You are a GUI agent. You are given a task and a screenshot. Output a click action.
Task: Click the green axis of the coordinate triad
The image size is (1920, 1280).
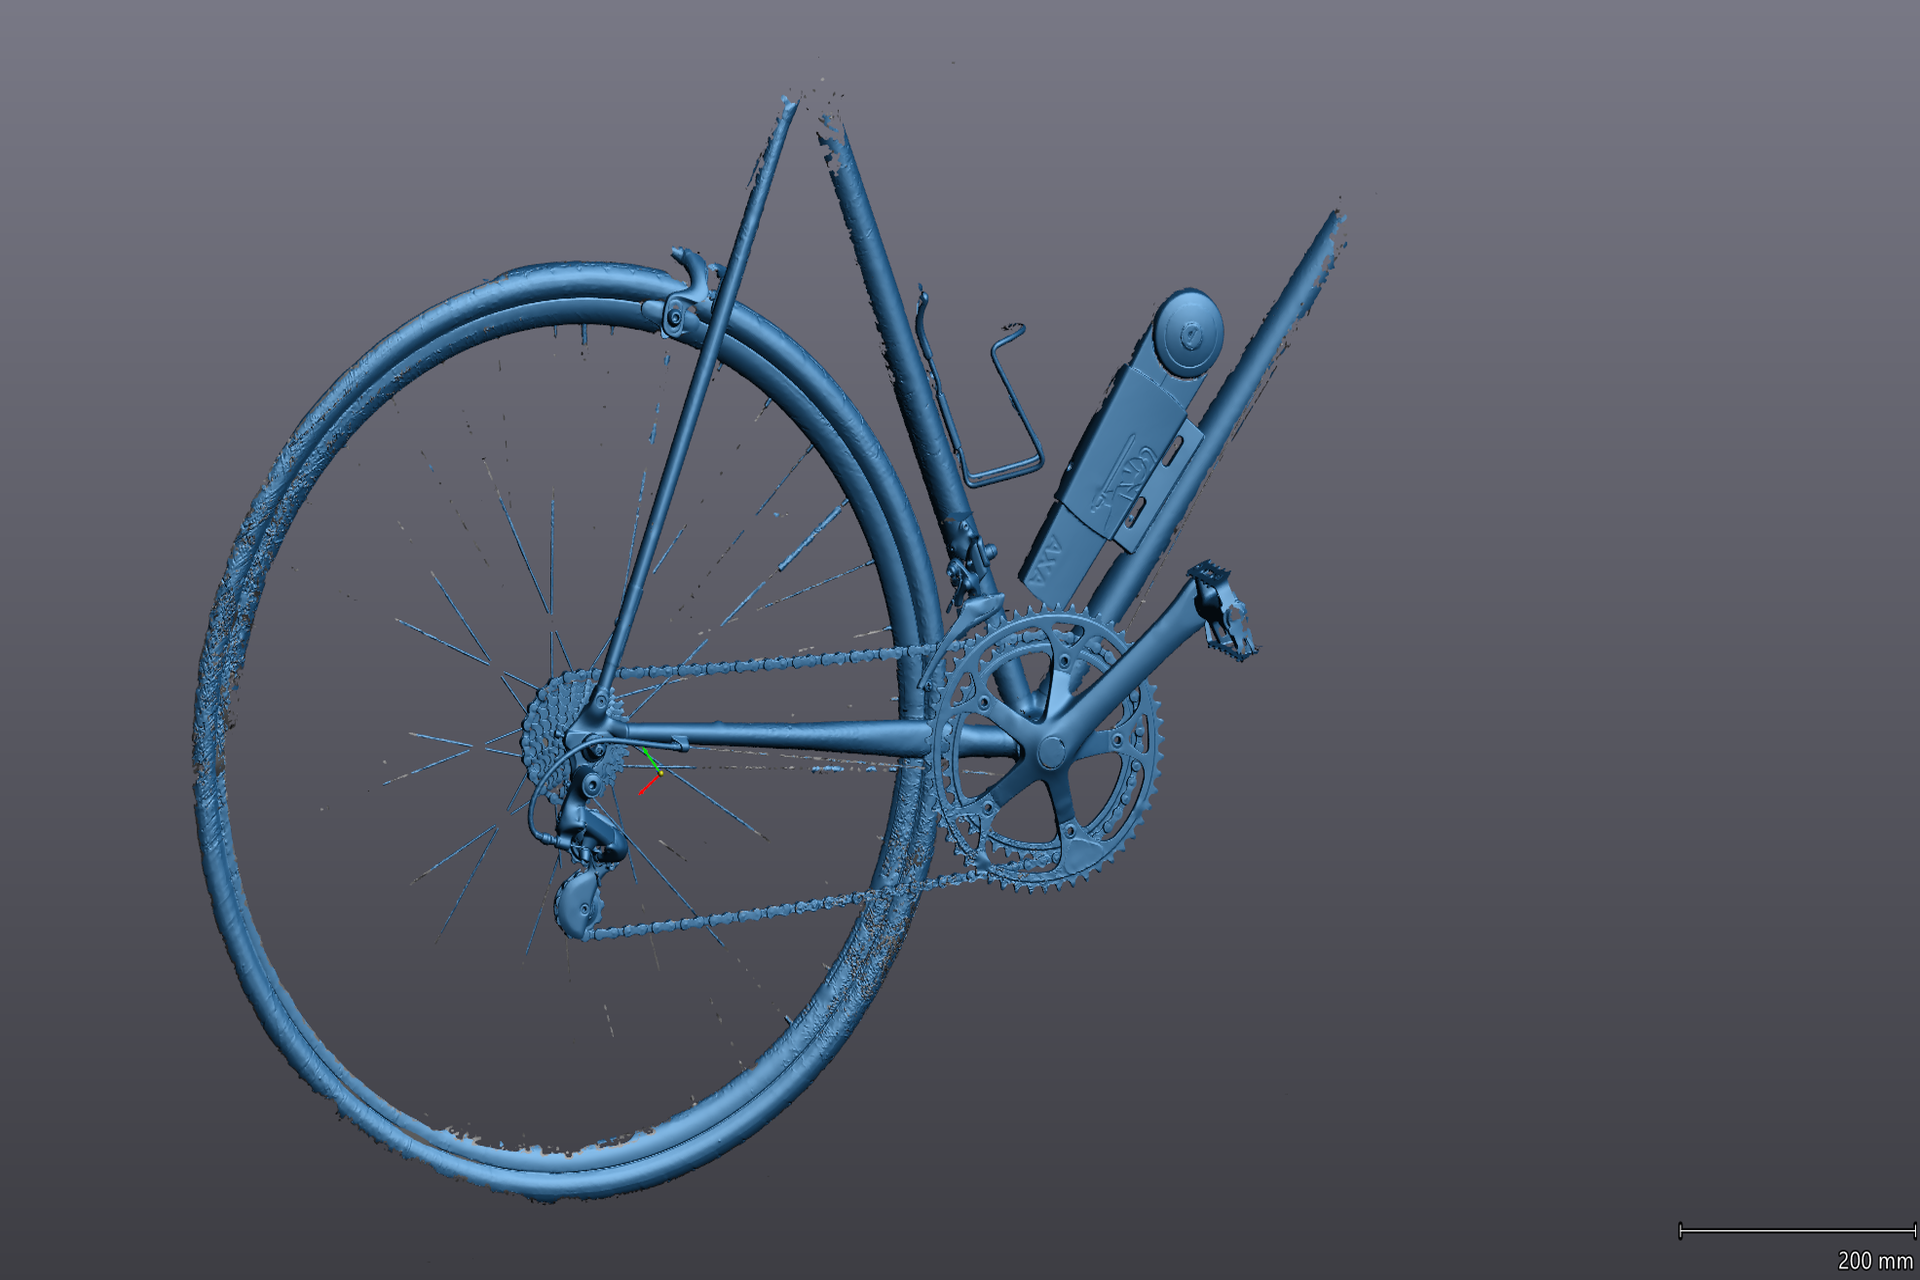tap(651, 759)
